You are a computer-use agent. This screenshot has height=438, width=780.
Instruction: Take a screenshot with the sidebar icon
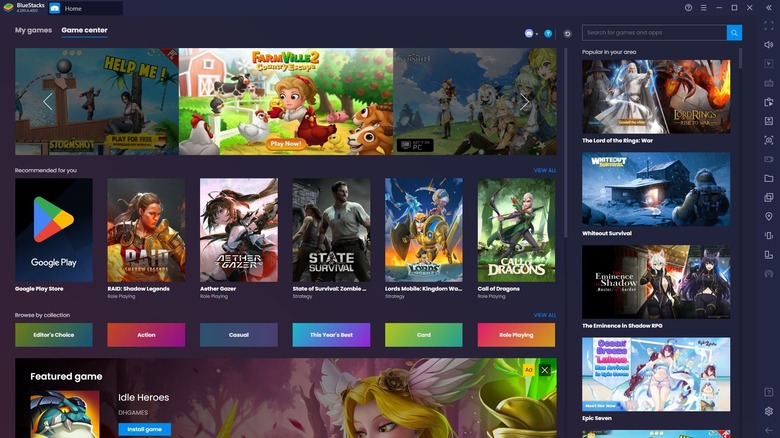click(x=769, y=140)
